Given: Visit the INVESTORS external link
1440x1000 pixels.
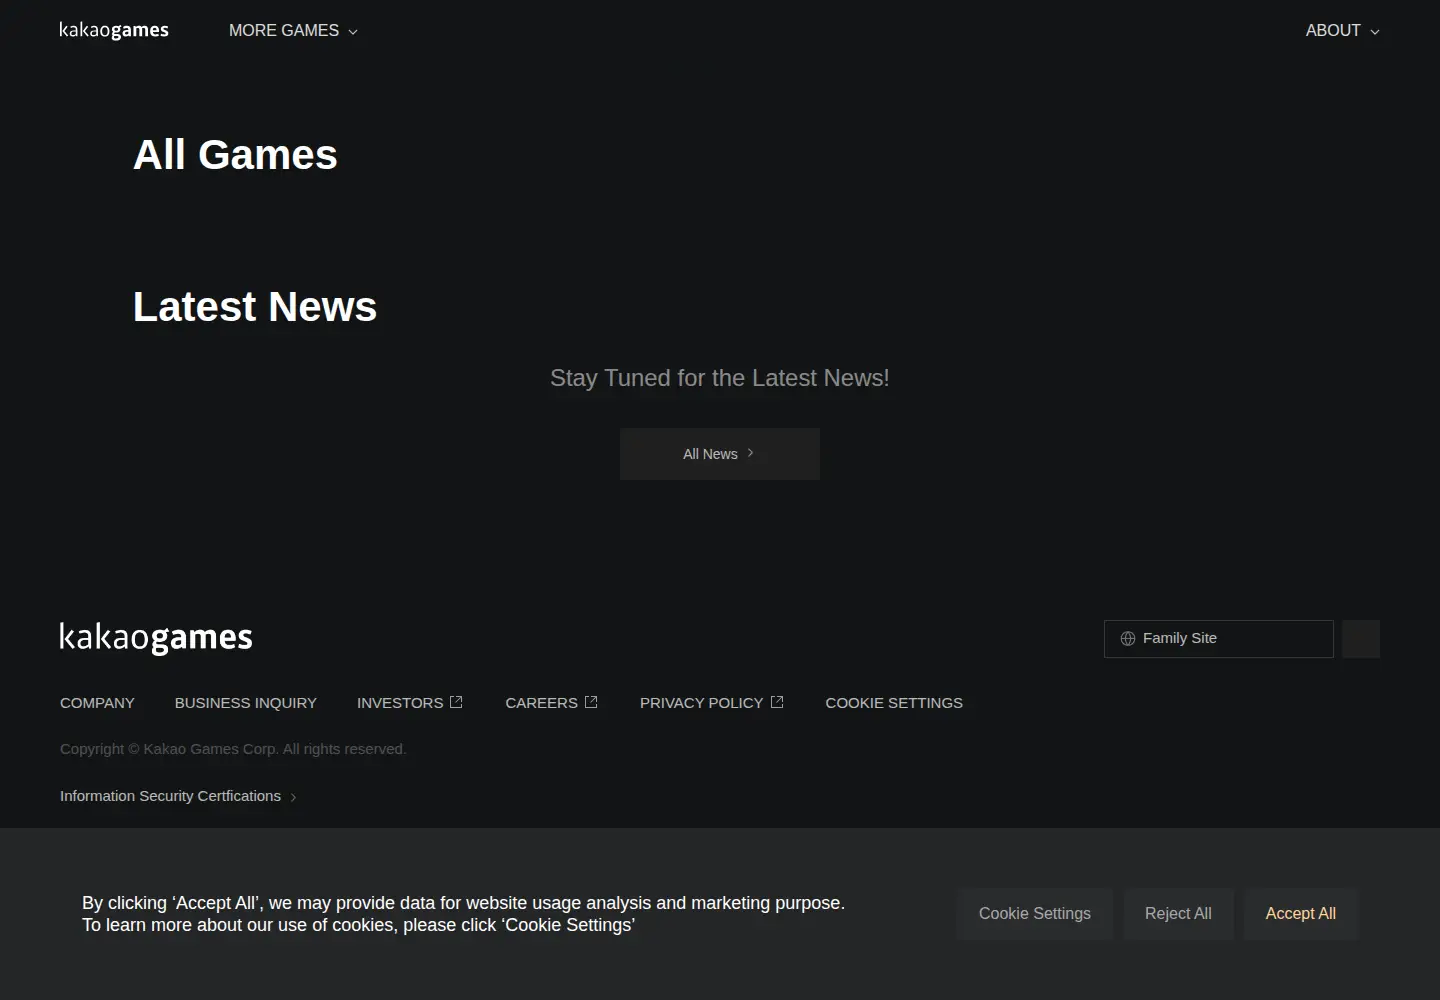Looking at the screenshot, I should tap(410, 703).
